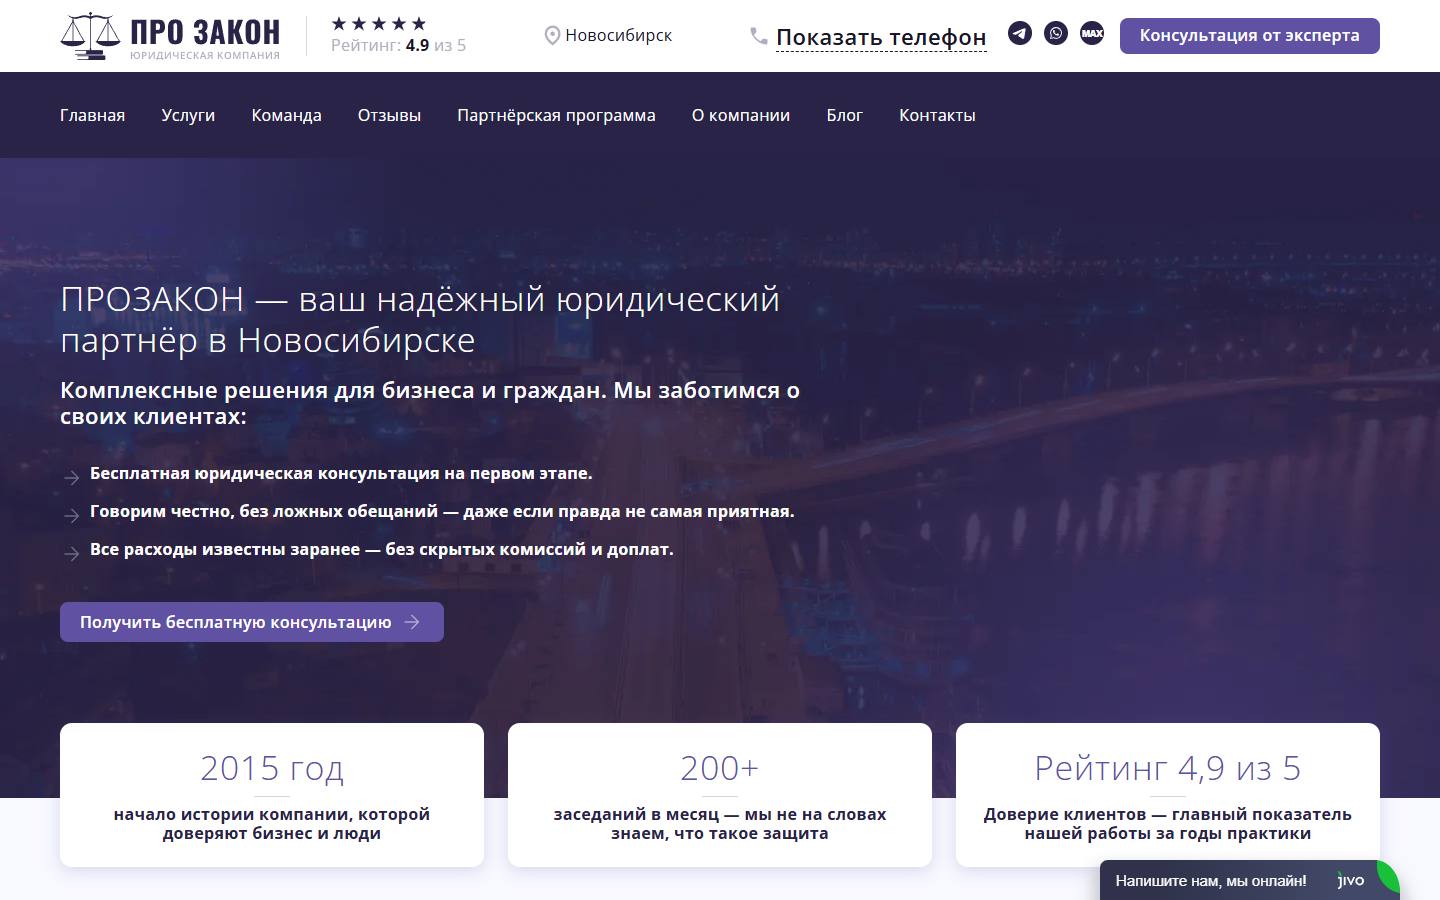1440x900 pixels.
Task: Click the phone handset icon
Action: click(x=759, y=36)
